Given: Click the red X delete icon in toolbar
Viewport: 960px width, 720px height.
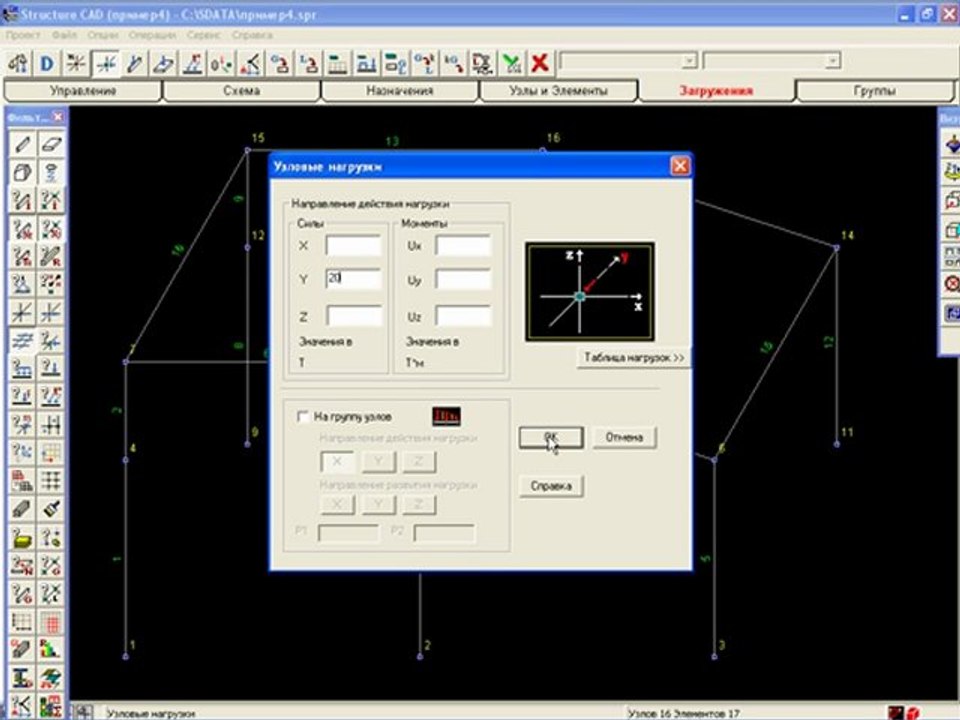Looking at the screenshot, I should [539, 63].
